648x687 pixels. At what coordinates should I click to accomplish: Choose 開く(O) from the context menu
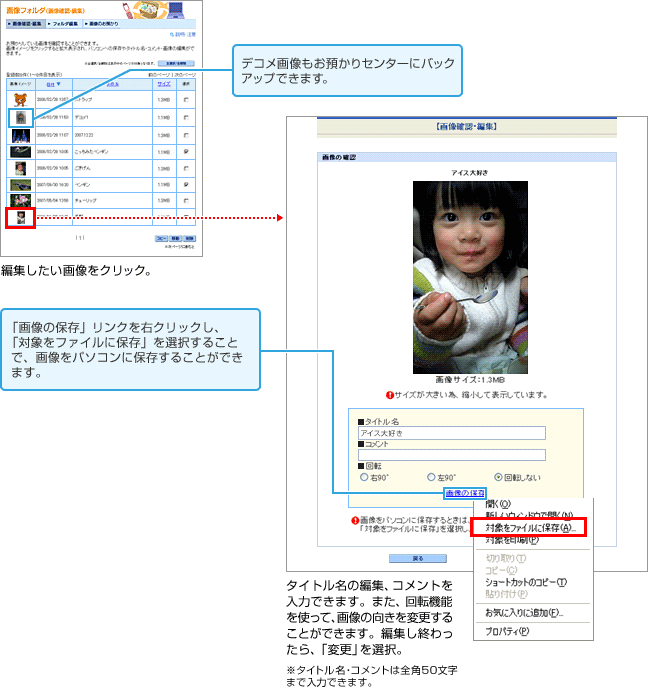499,504
